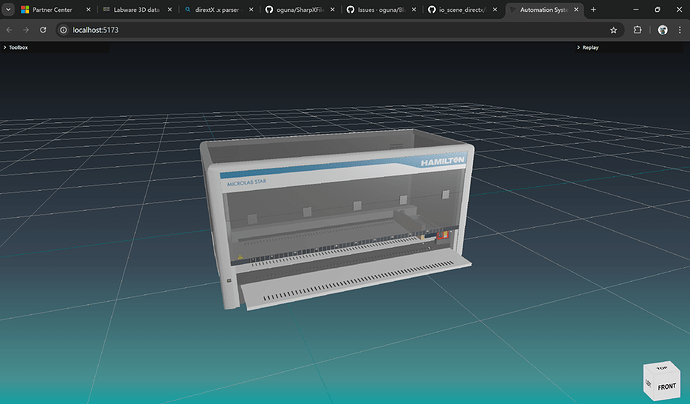Image resolution: width=690 pixels, height=404 pixels.
Task: Click the red marker inside the deck
Action: [x=442, y=235]
